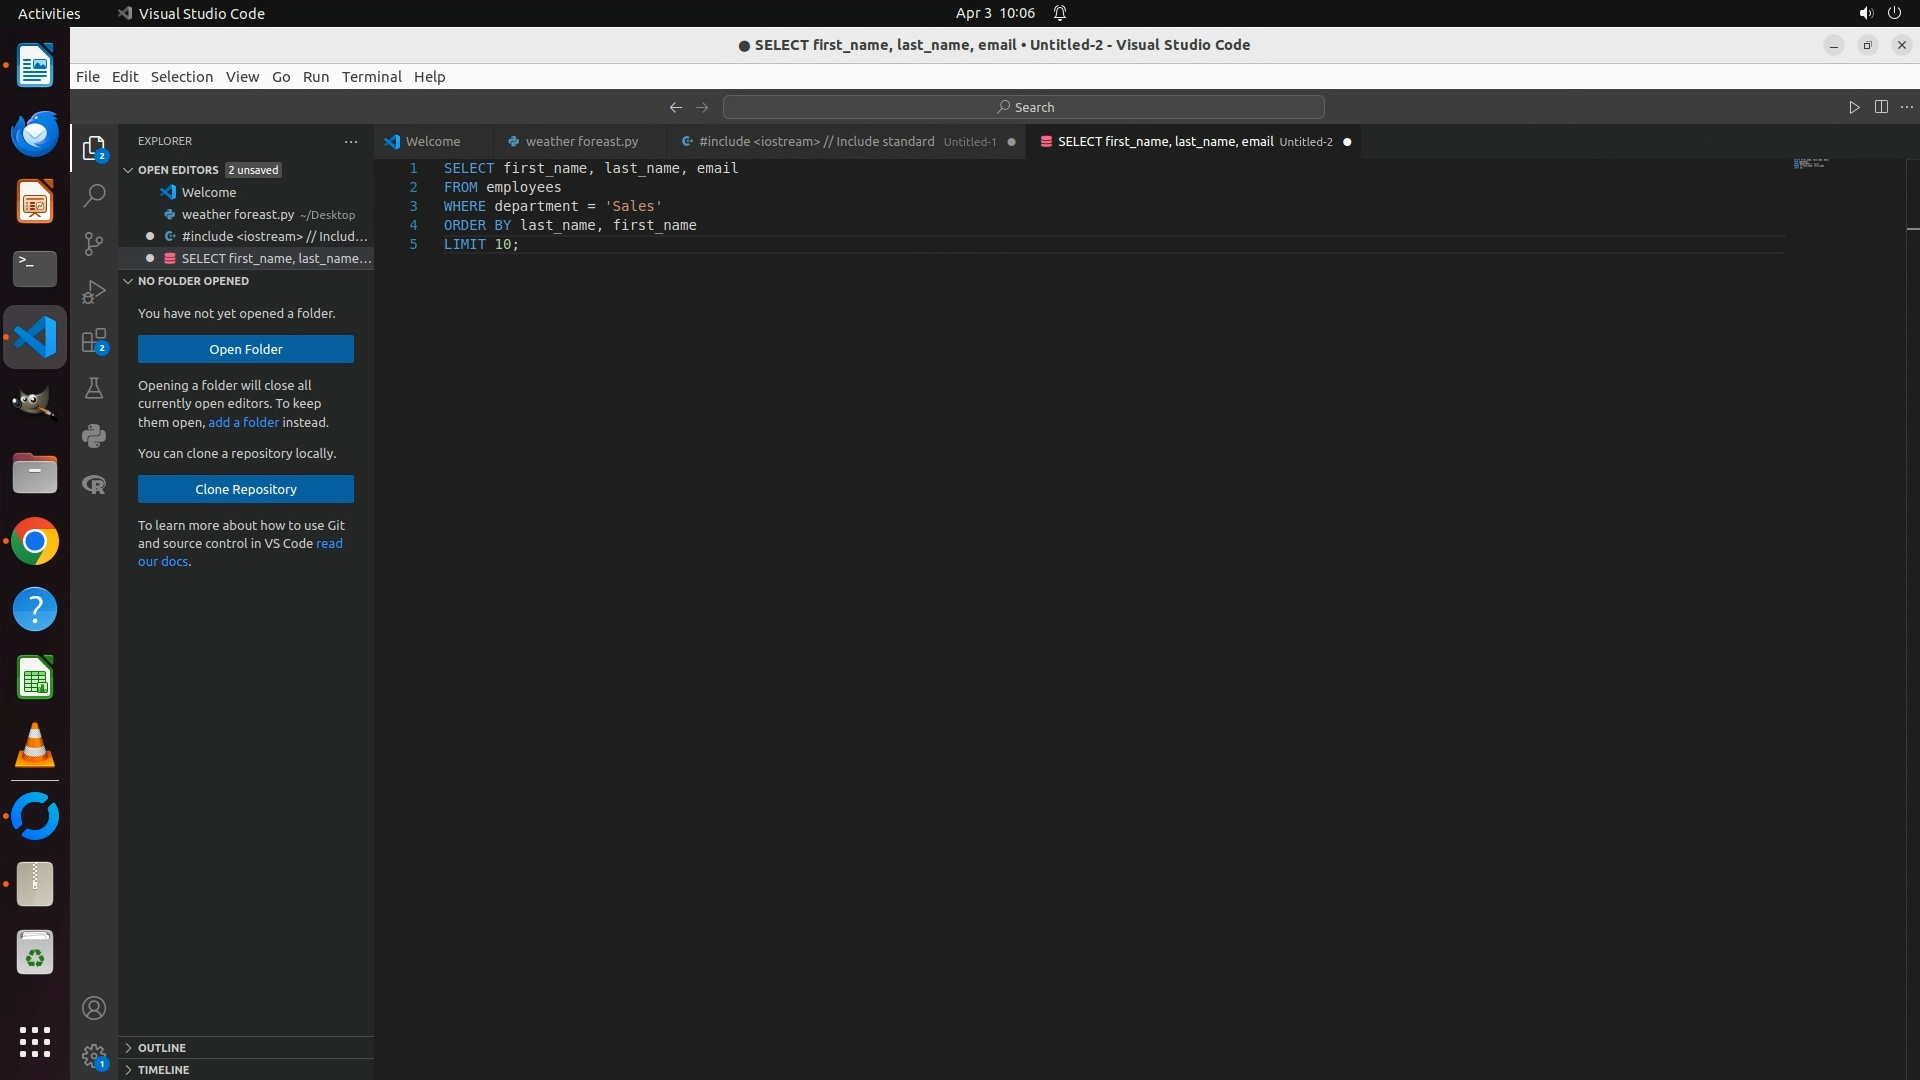Open the Search view in activity bar

[94, 196]
